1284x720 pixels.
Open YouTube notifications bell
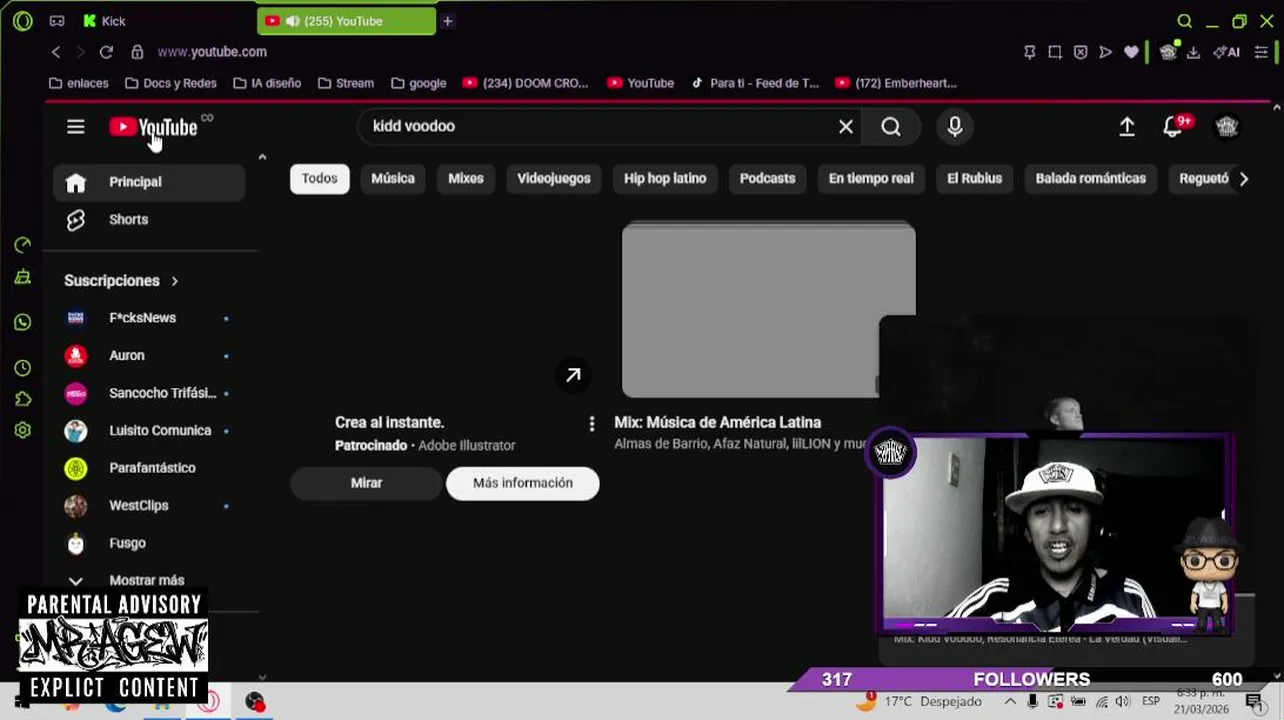(1174, 126)
